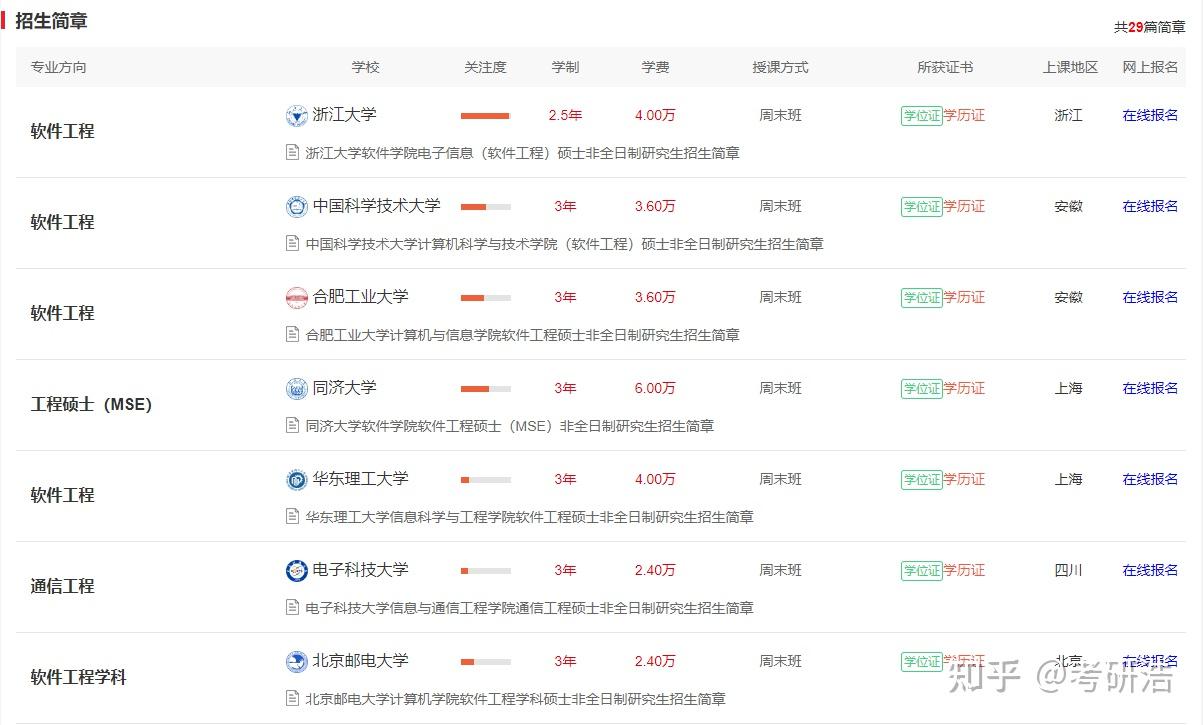Click 在线报名 for 浙江大学
The width and height of the screenshot is (1203, 725).
click(1150, 115)
